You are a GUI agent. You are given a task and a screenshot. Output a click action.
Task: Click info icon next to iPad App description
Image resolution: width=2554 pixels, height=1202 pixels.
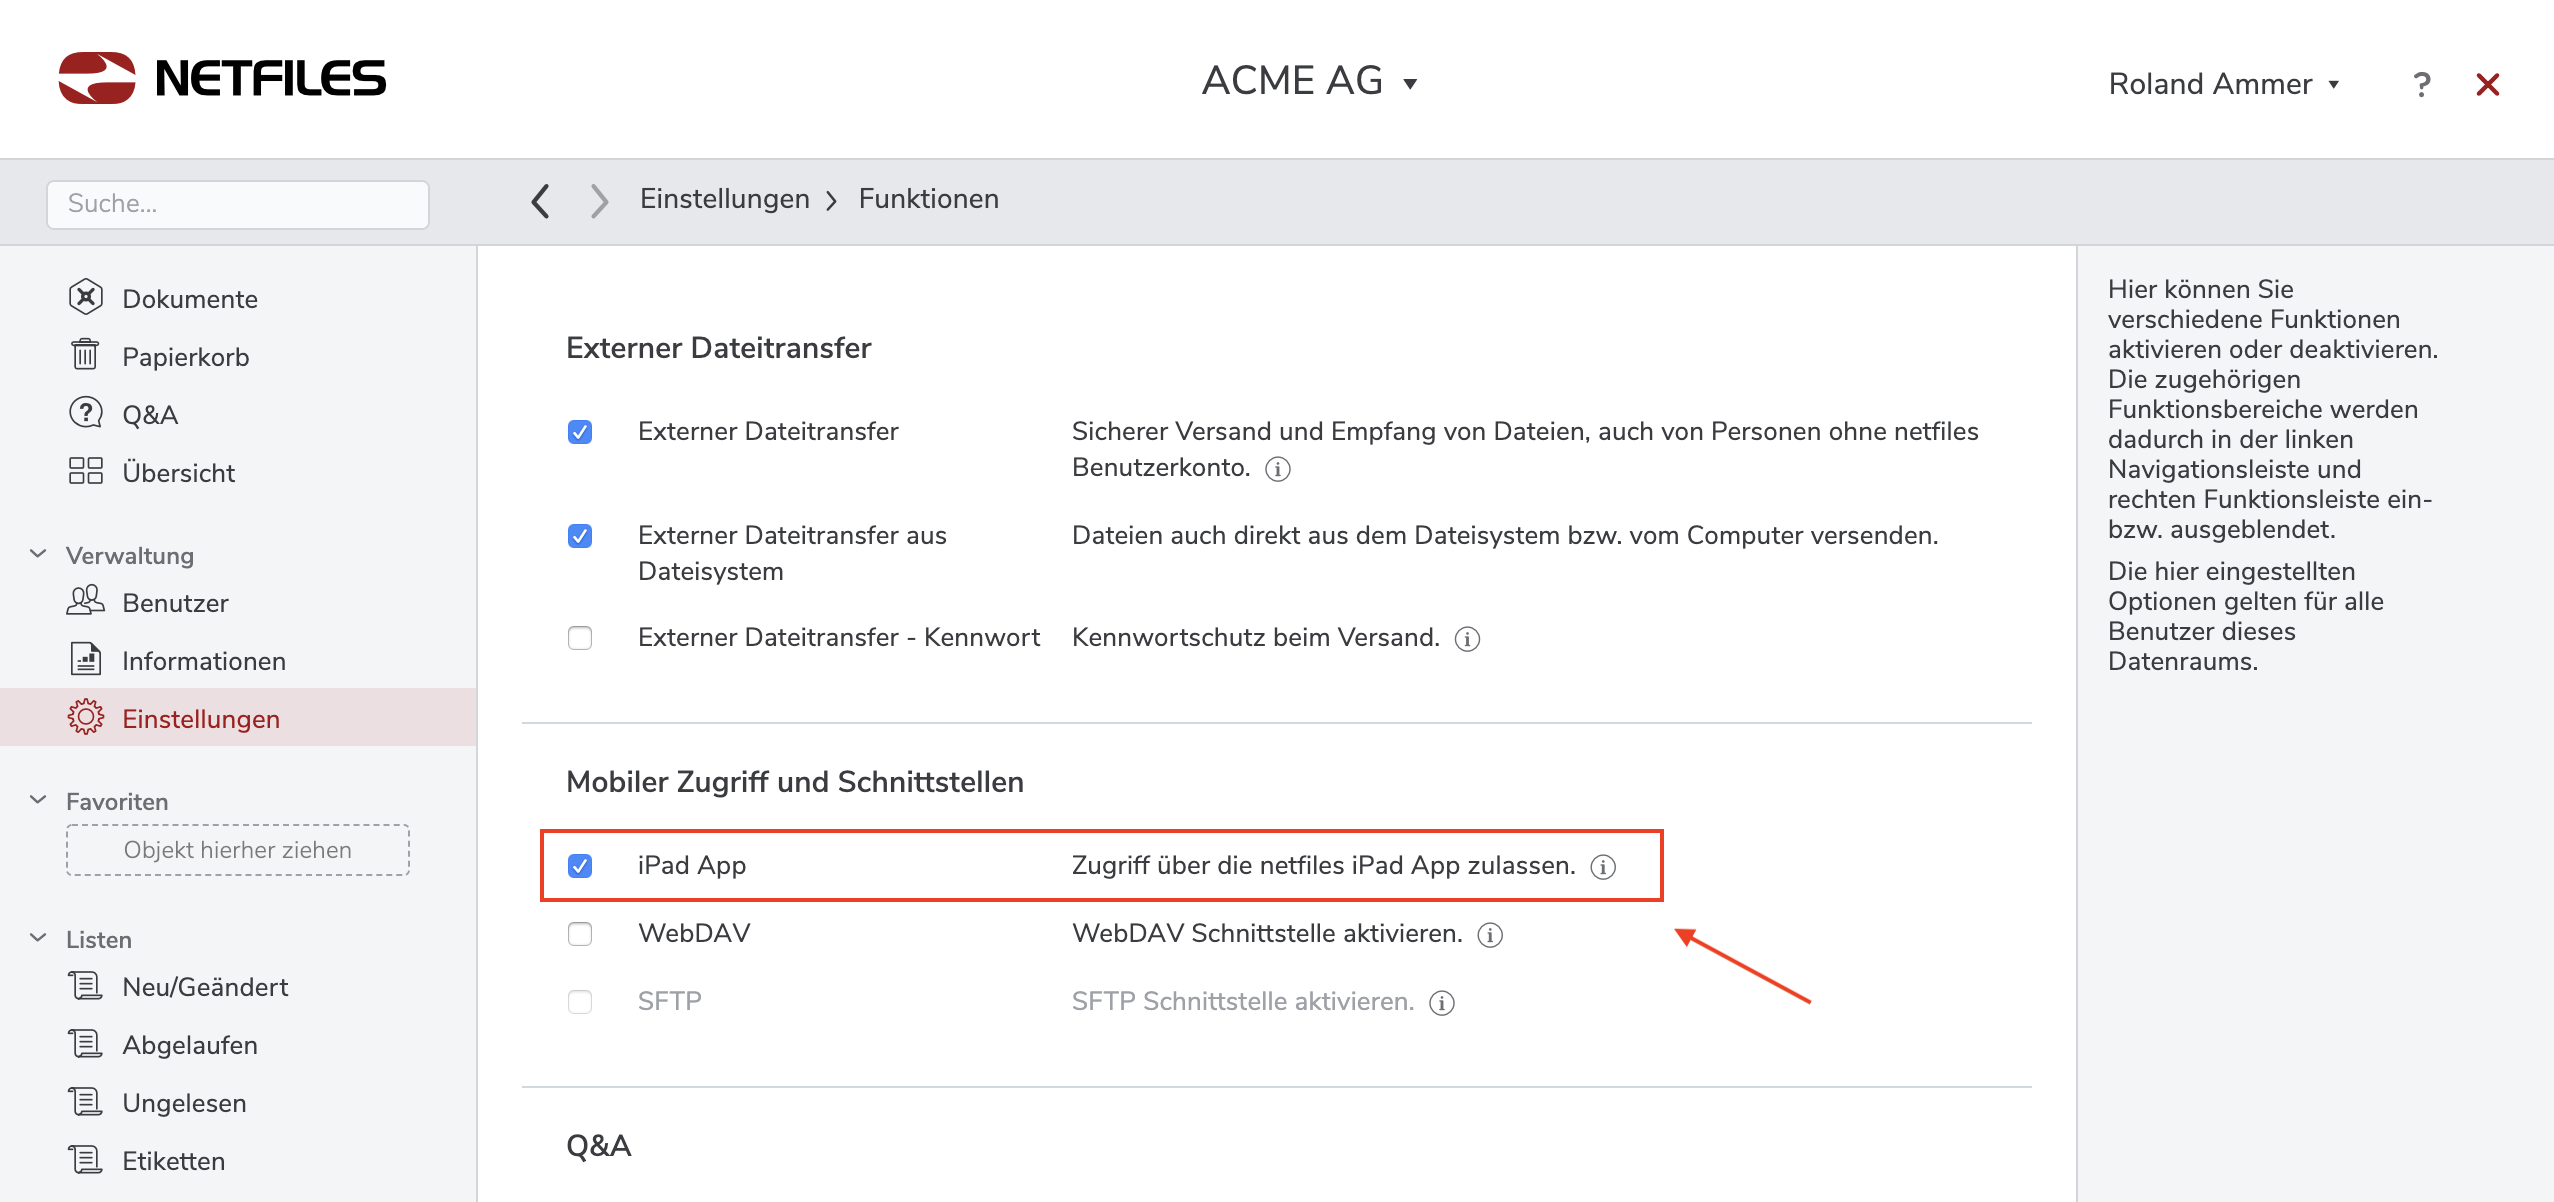pos(1603,867)
